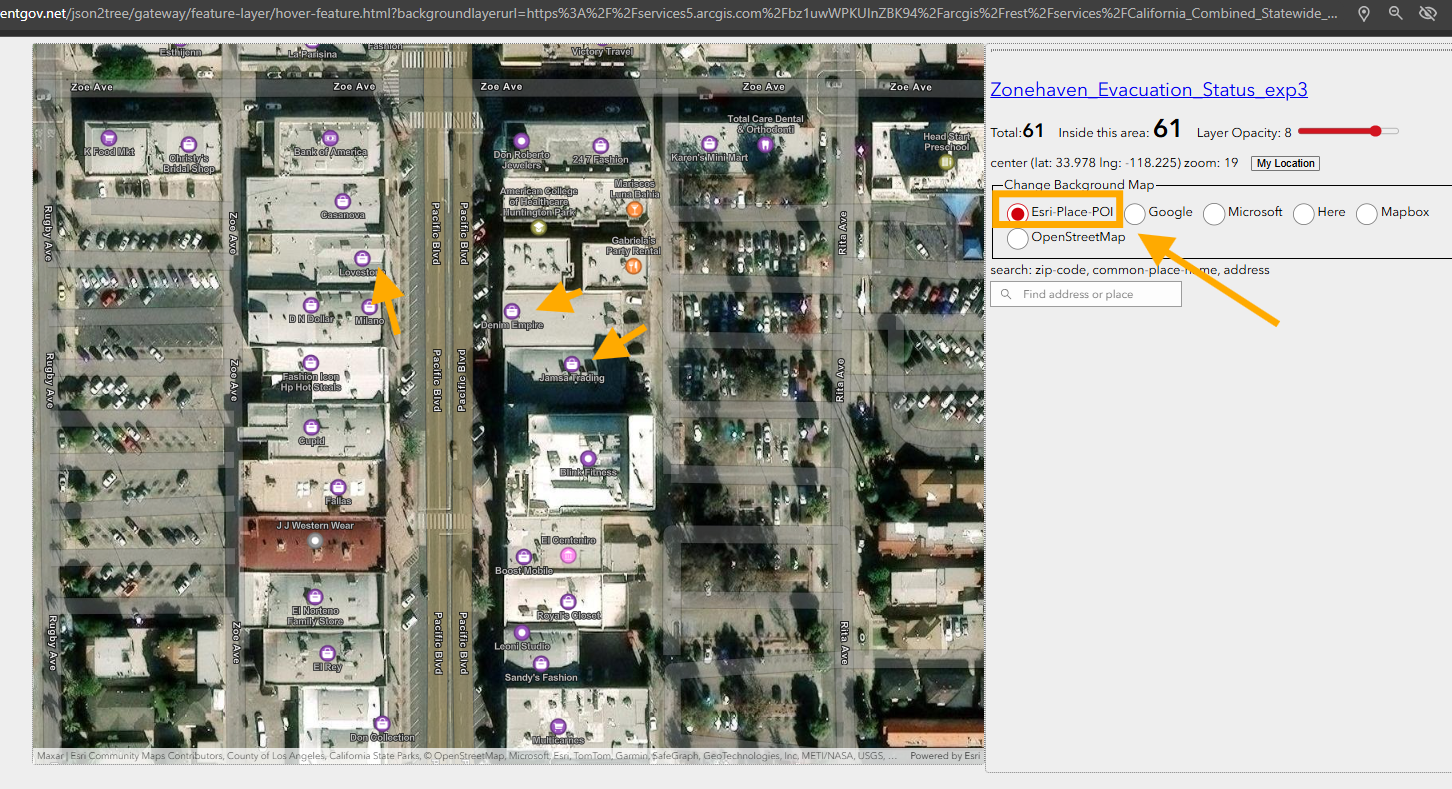Click the Mariscos Luna Bahia restaurant marker
The height and width of the screenshot is (789, 1452).
(x=633, y=210)
